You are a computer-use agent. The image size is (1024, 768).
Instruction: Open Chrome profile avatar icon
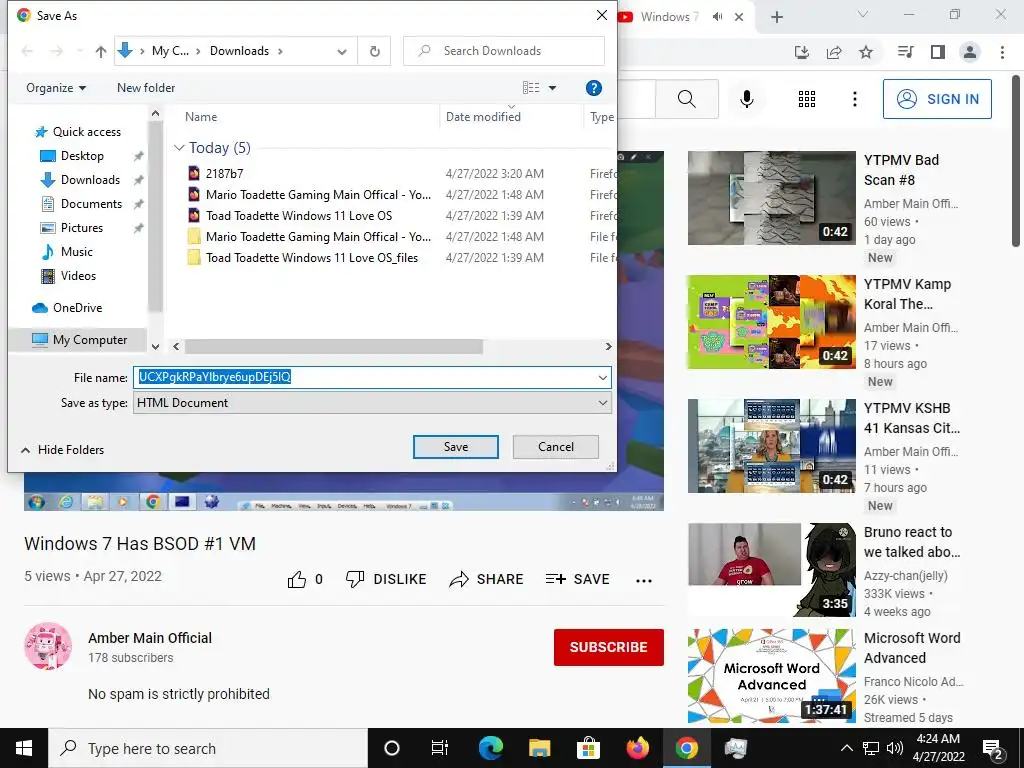970,52
